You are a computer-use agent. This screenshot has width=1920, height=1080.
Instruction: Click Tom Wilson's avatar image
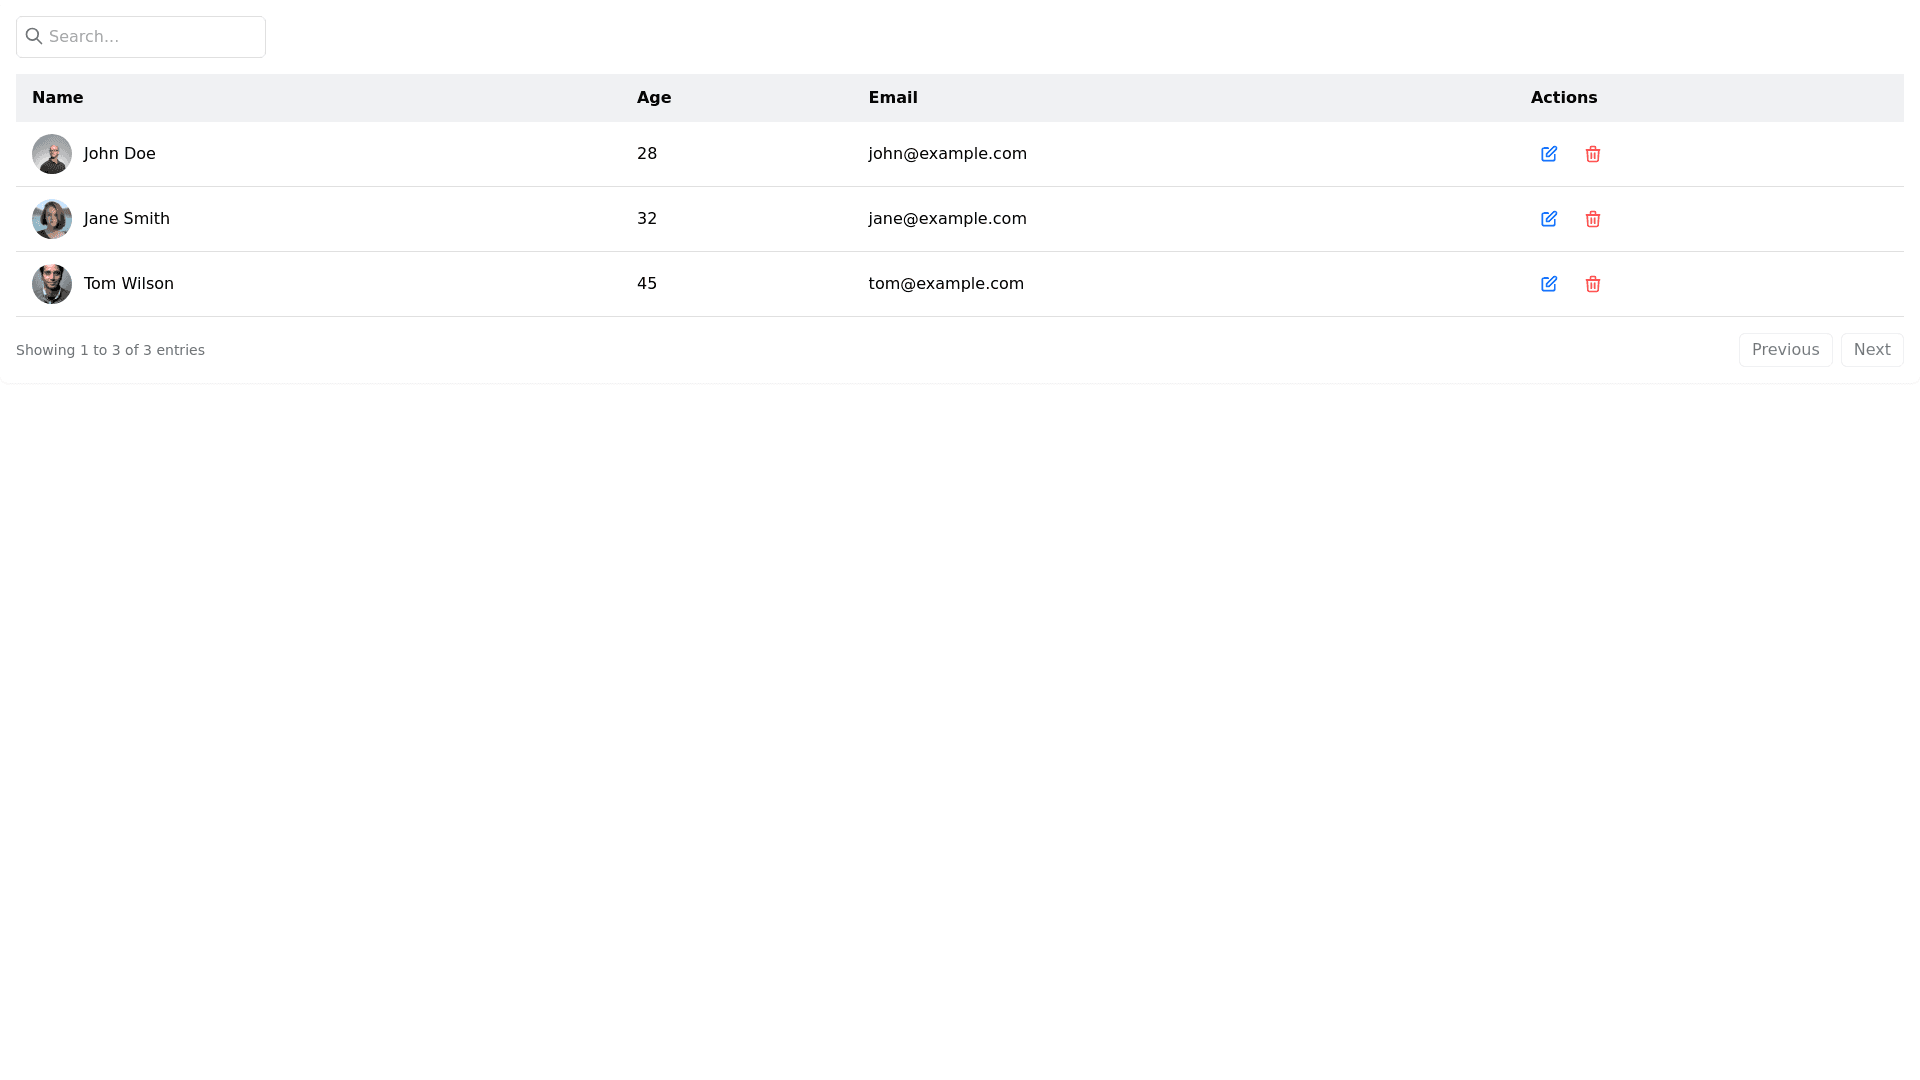coord(52,284)
